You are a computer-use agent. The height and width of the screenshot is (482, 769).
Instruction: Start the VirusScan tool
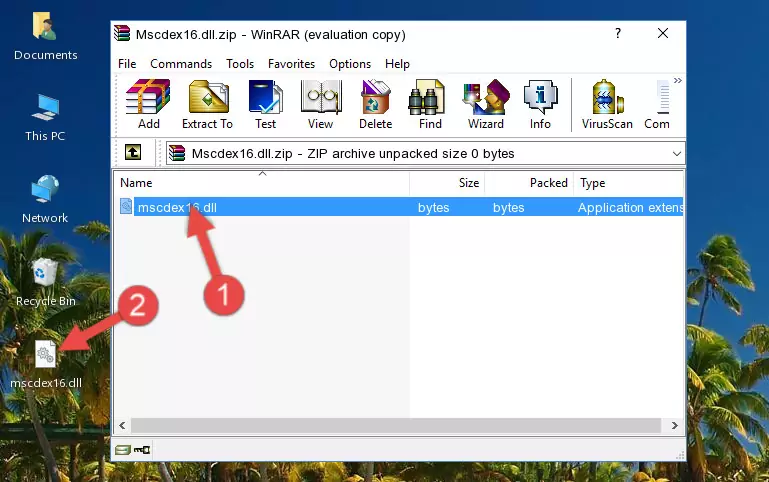[x=607, y=104]
